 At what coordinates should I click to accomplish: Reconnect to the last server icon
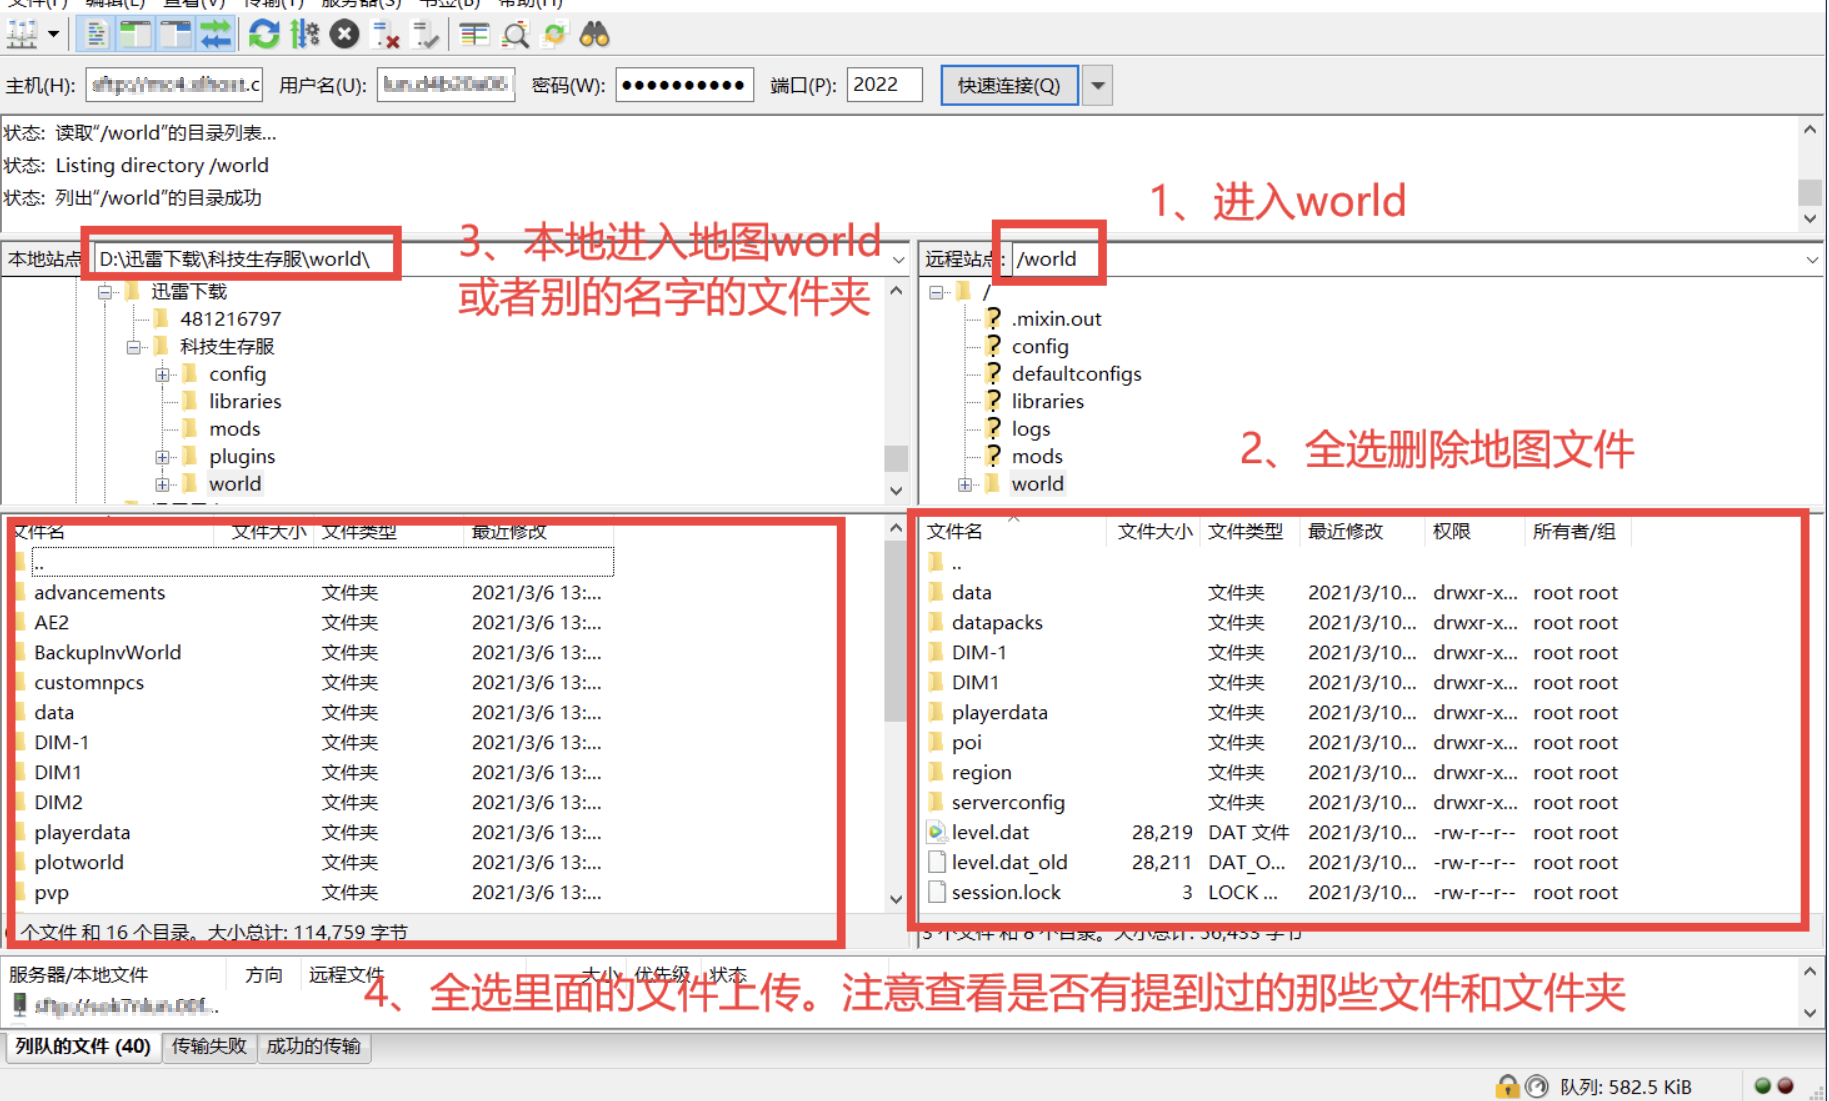(425, 35)
